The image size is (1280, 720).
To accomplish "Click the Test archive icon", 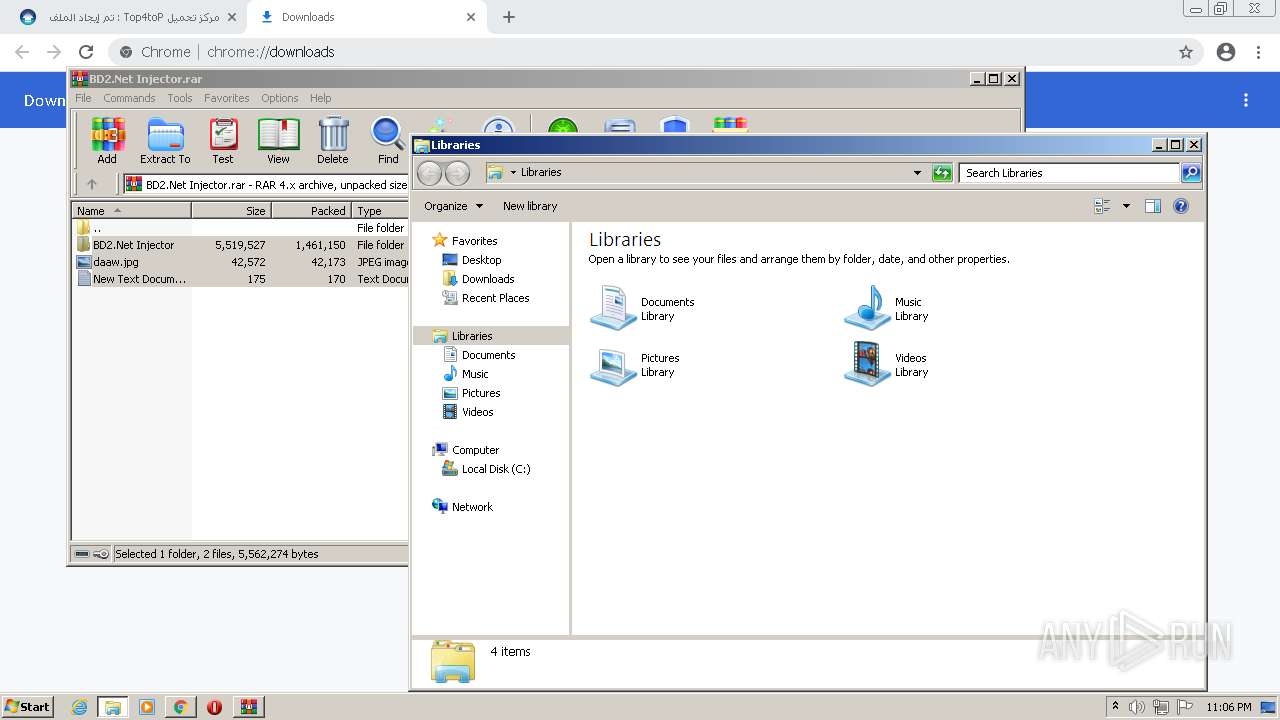I will [x=223, y=140].
